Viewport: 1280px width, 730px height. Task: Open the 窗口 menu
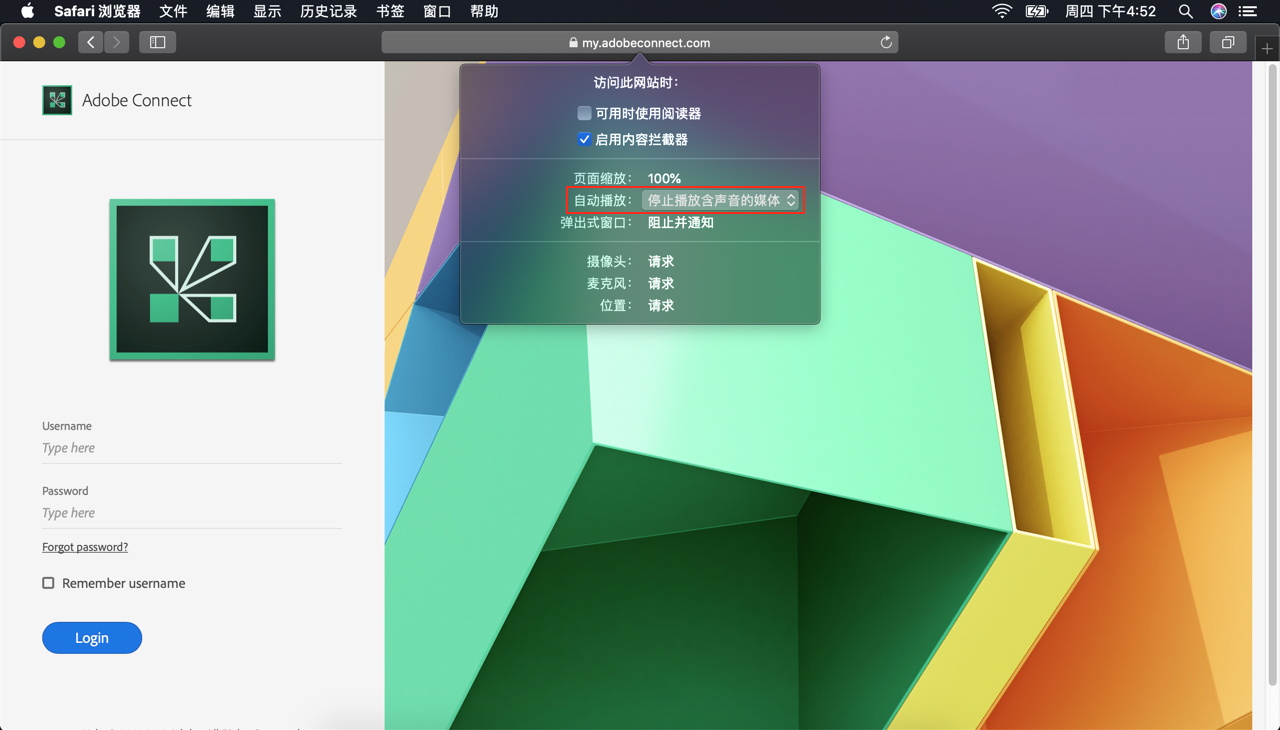point(437,11)
